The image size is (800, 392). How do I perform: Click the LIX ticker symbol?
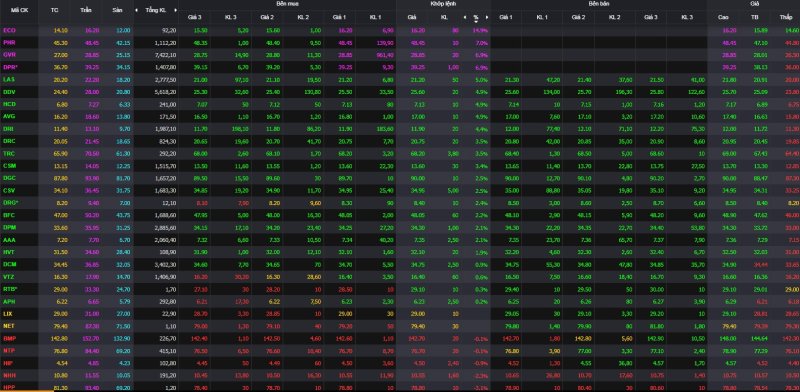[8, 313]
